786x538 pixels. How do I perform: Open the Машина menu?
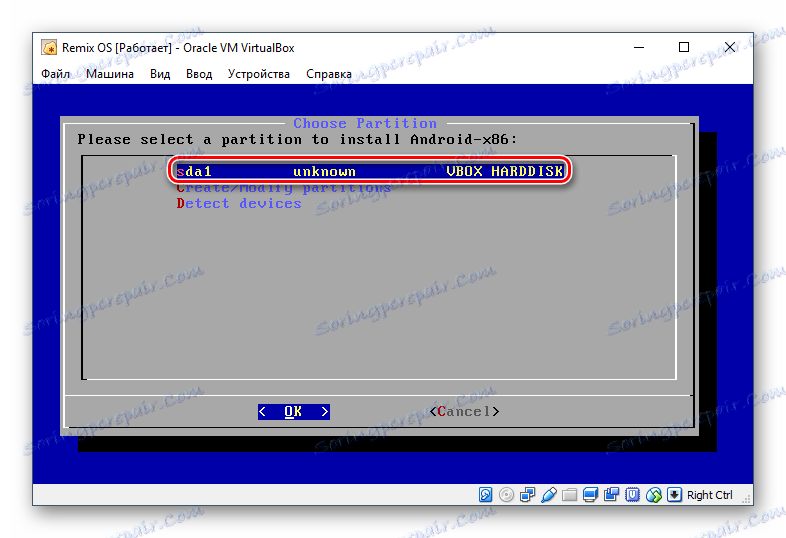pos(110,74)
